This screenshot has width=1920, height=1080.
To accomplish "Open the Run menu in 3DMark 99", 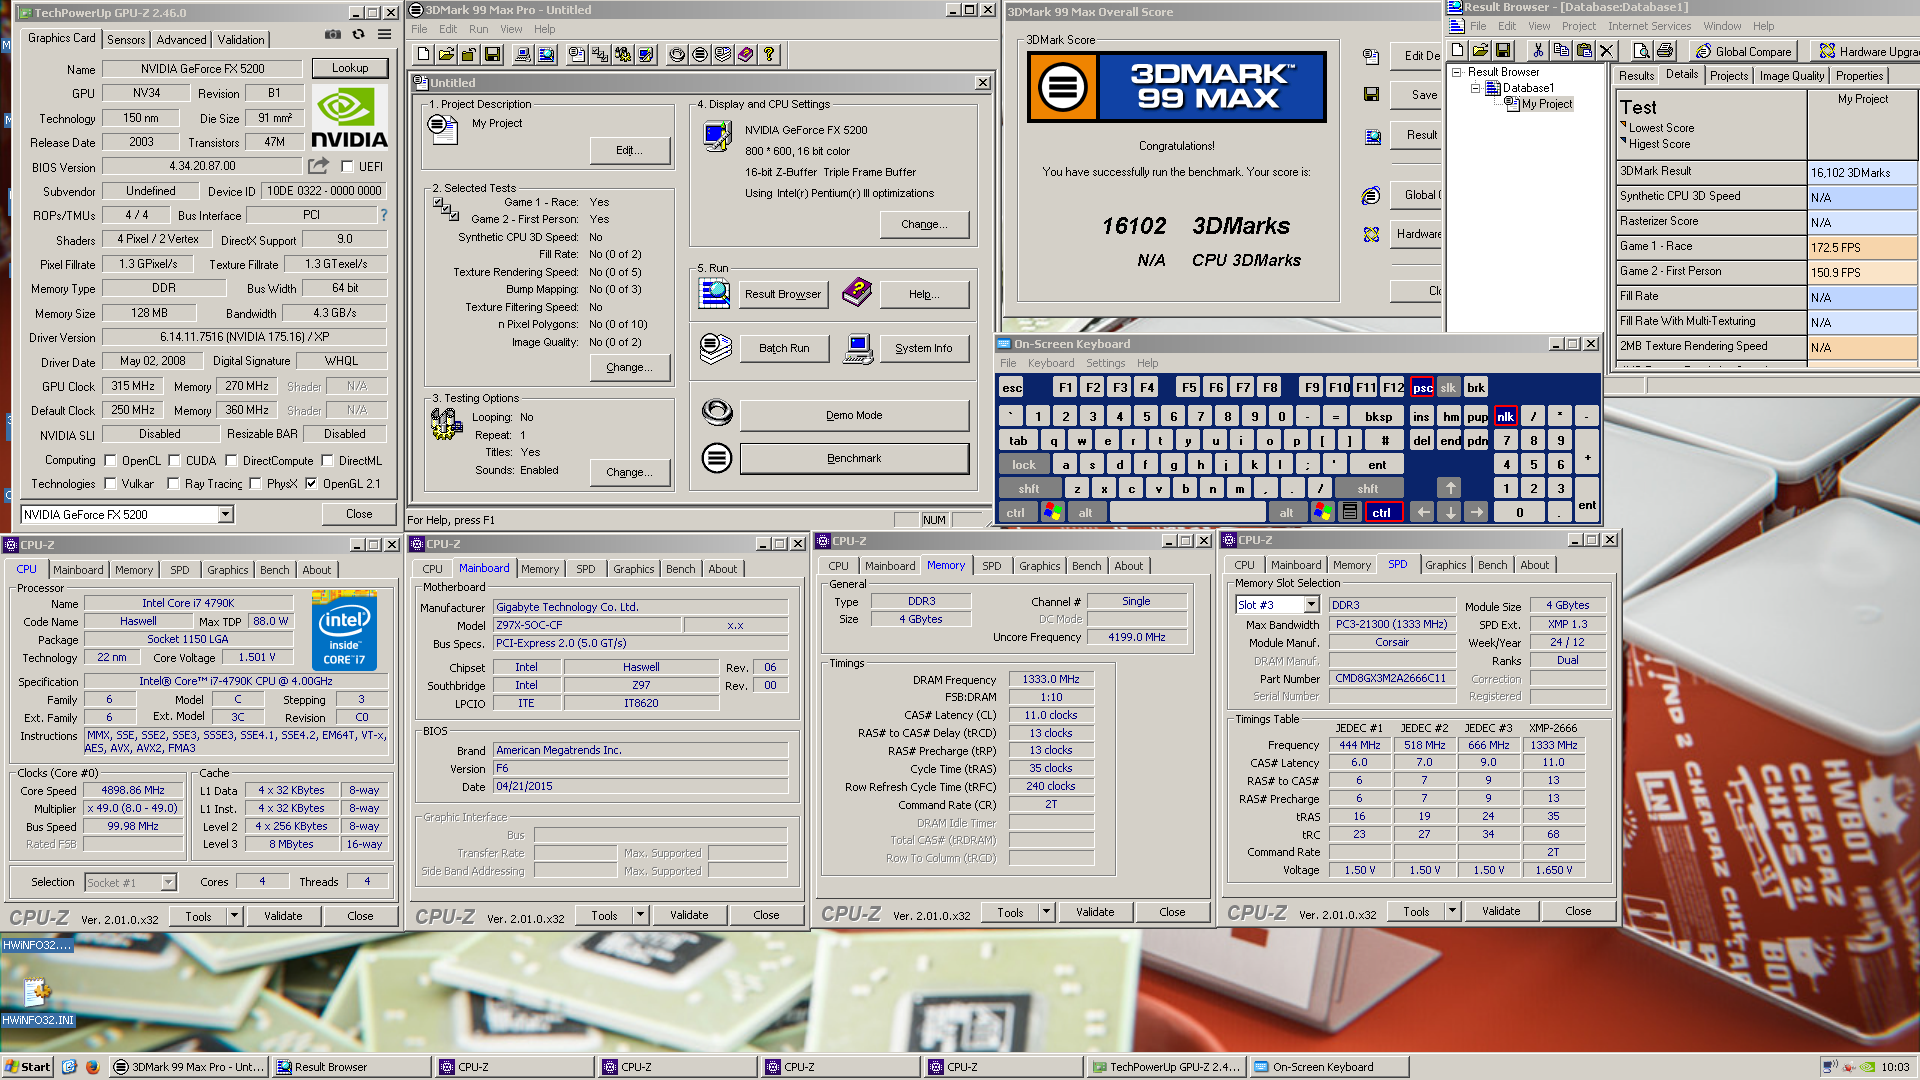I will (478, 29).
